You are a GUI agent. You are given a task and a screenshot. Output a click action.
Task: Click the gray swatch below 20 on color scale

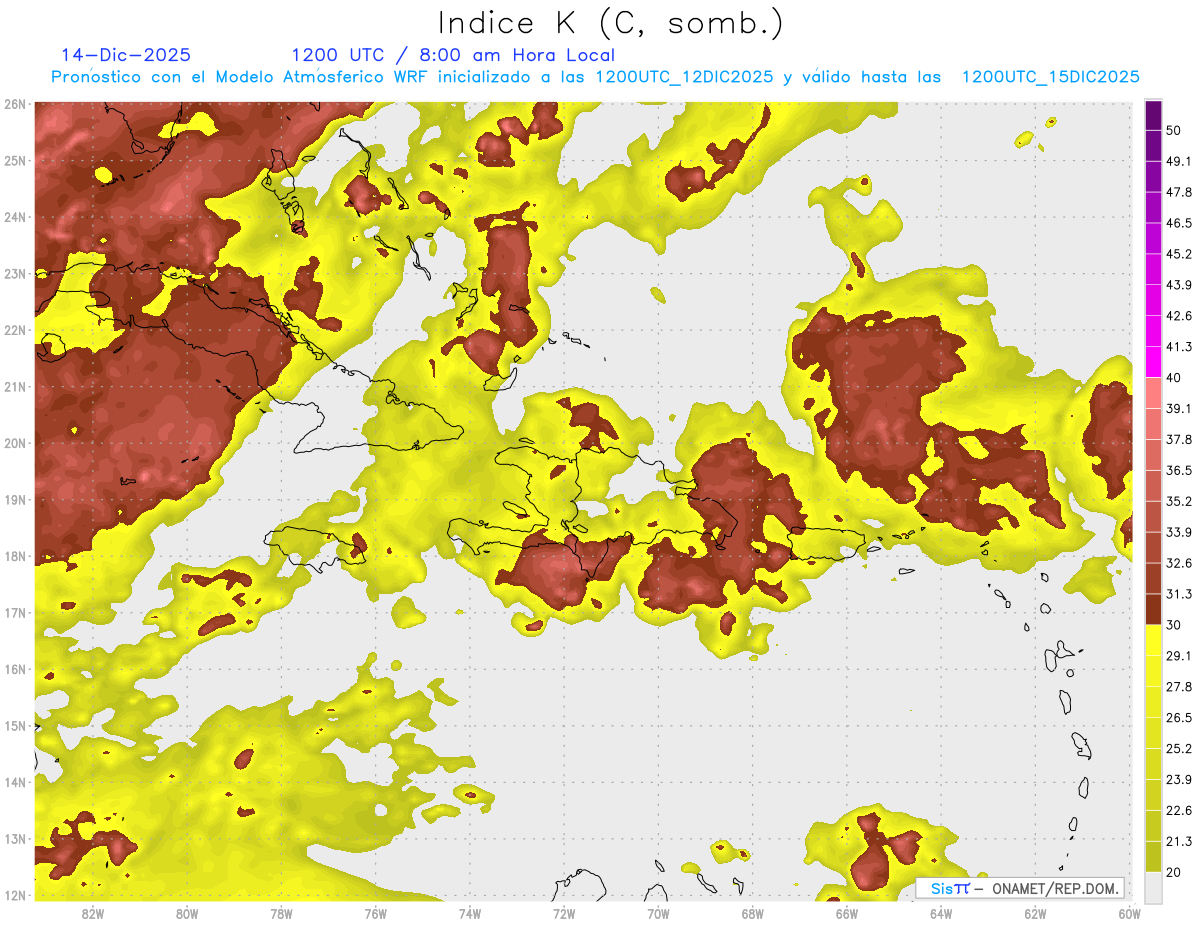click(x=1153, y=886)
